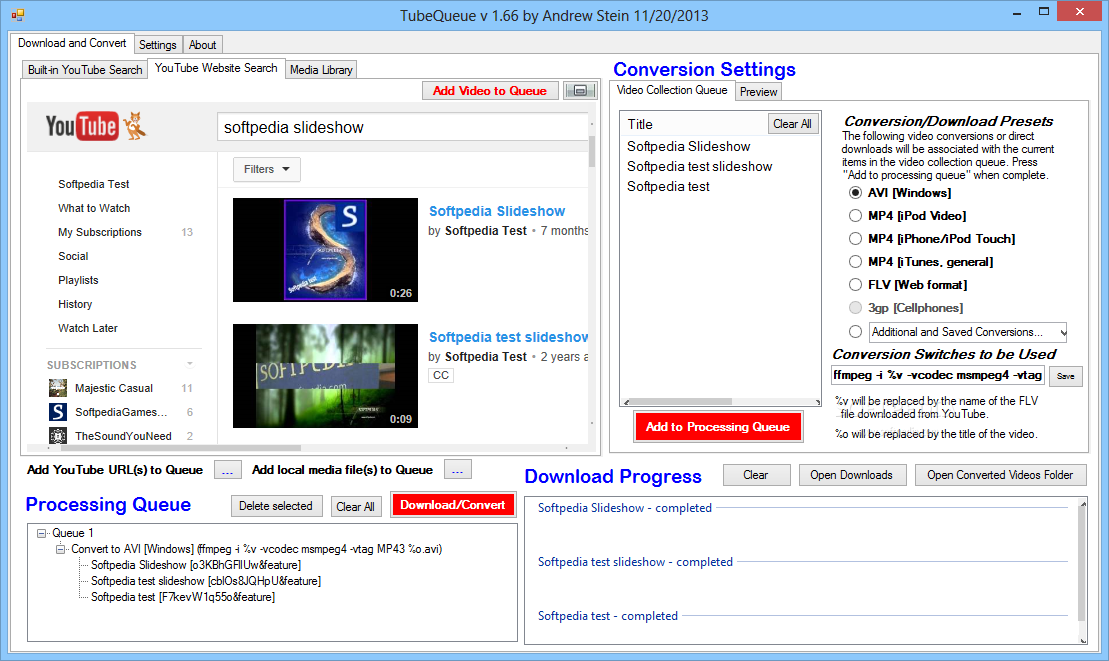Select the MP4 [iPod Video] preset
Image resolution: width=1109 pixels, height=661 pixels.
tap(855, 216)
